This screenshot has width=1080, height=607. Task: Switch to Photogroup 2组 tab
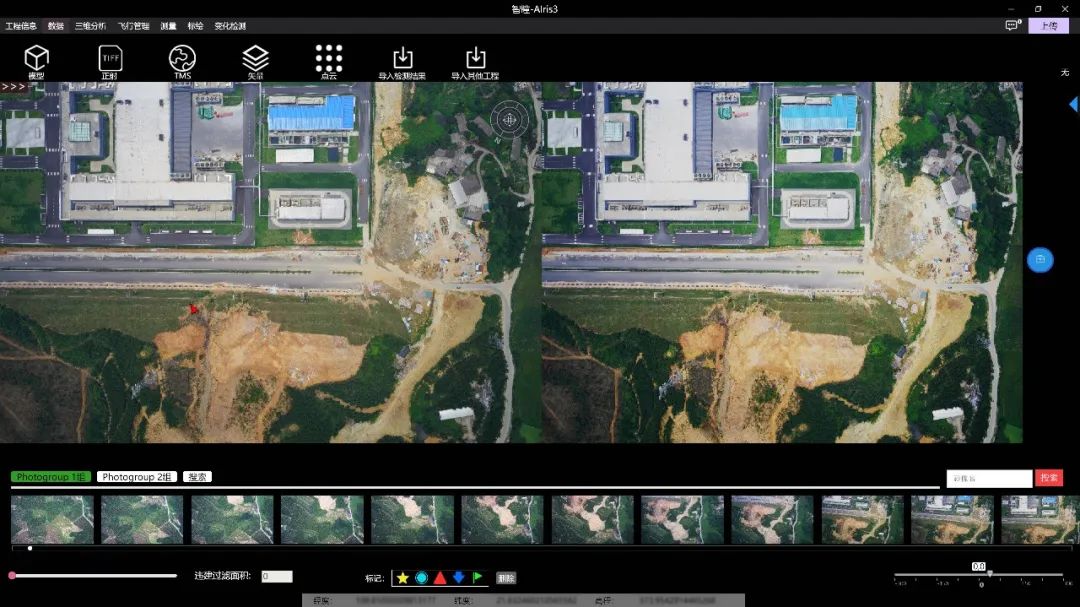click(x=138, y=477)
